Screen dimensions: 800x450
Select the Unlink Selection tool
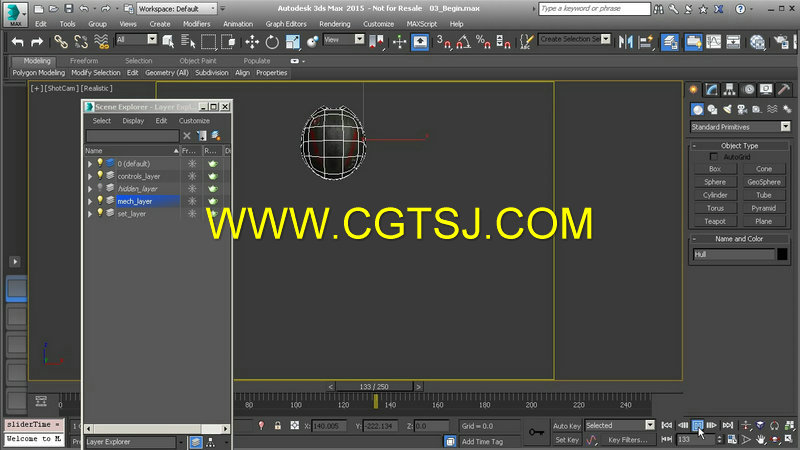81,42
